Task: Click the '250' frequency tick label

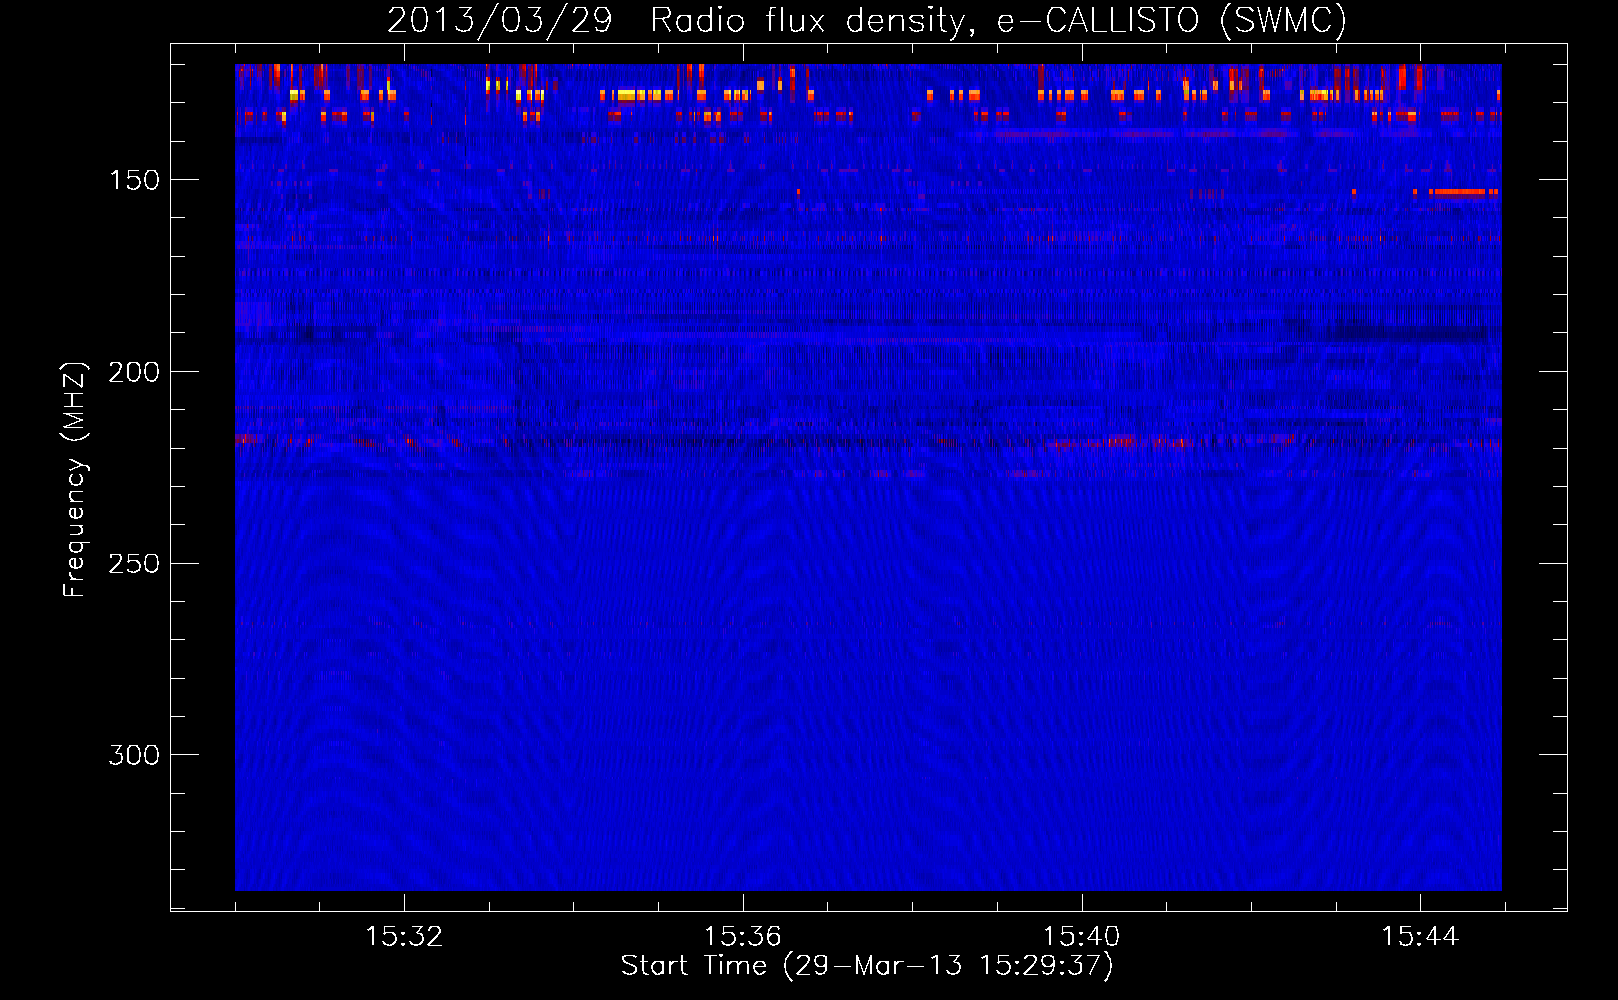Action: (134, 564)
